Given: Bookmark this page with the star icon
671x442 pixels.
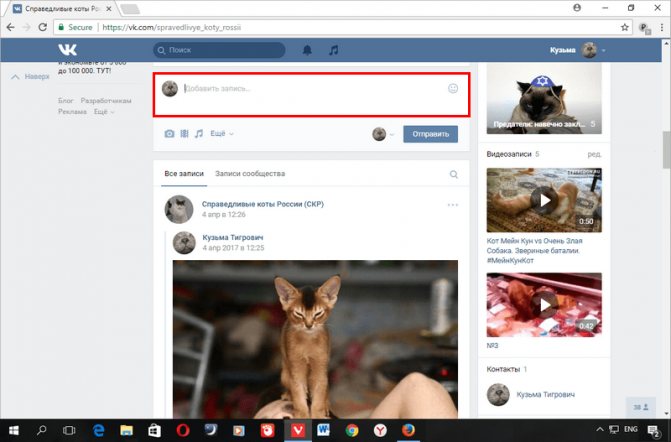Looking at the screenshot, I should [626, 28].
